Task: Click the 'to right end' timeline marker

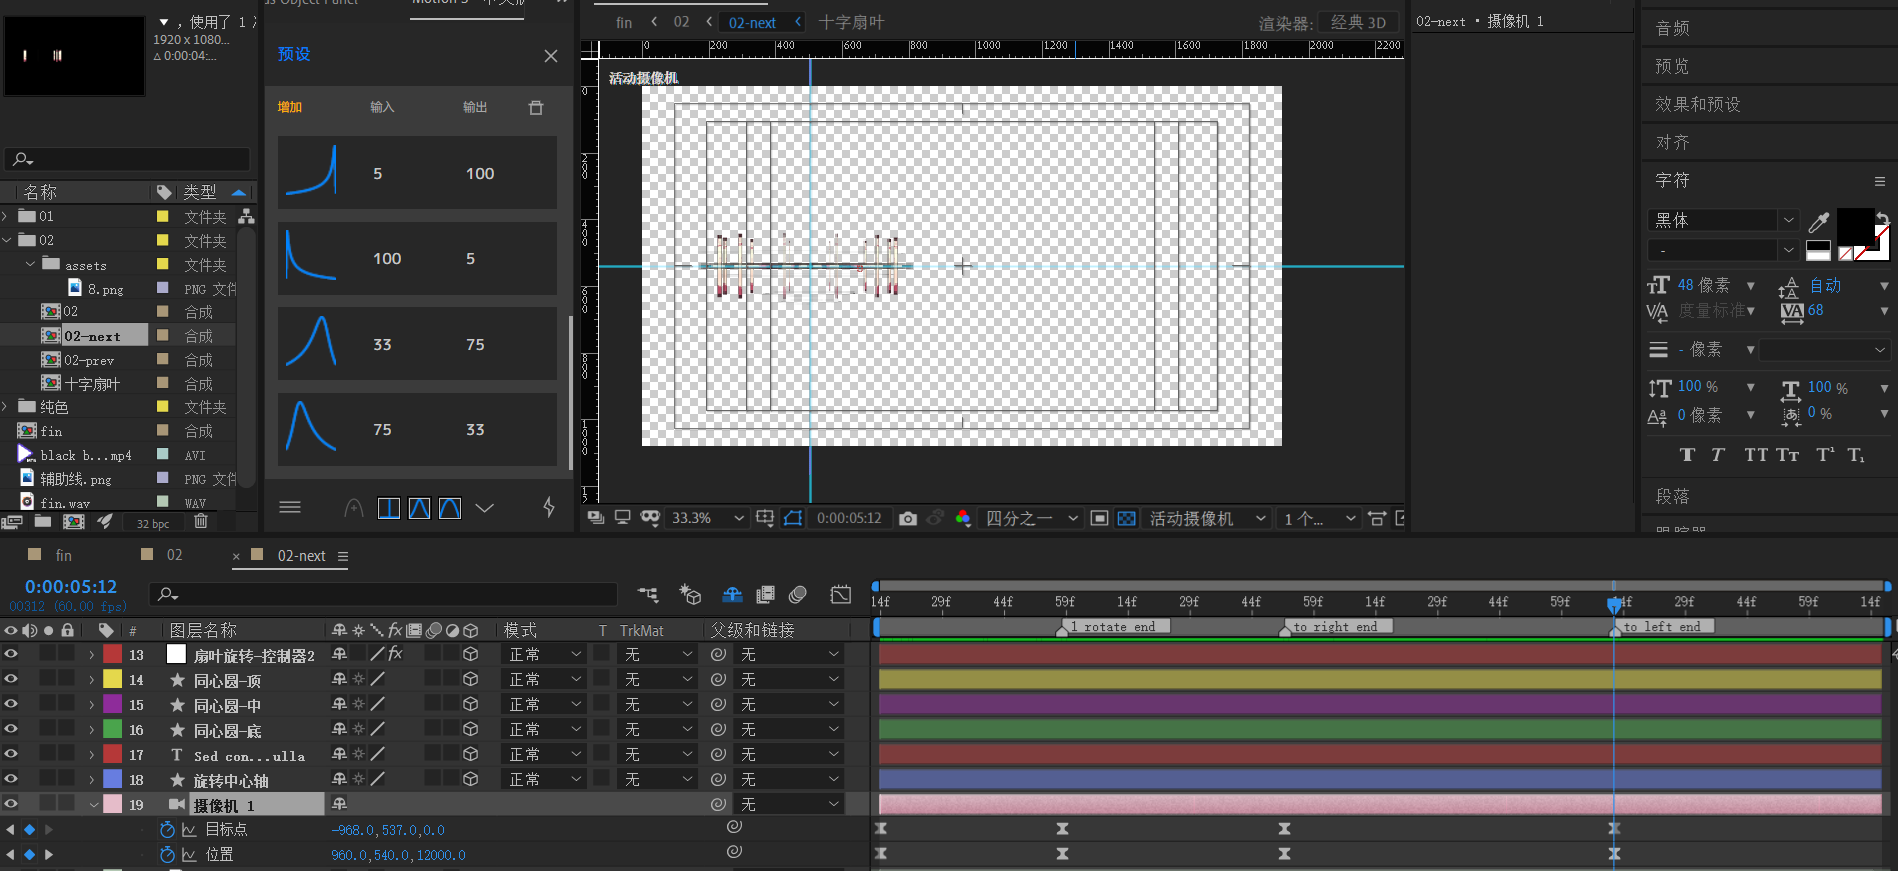Action: (x=1335, y=627)
